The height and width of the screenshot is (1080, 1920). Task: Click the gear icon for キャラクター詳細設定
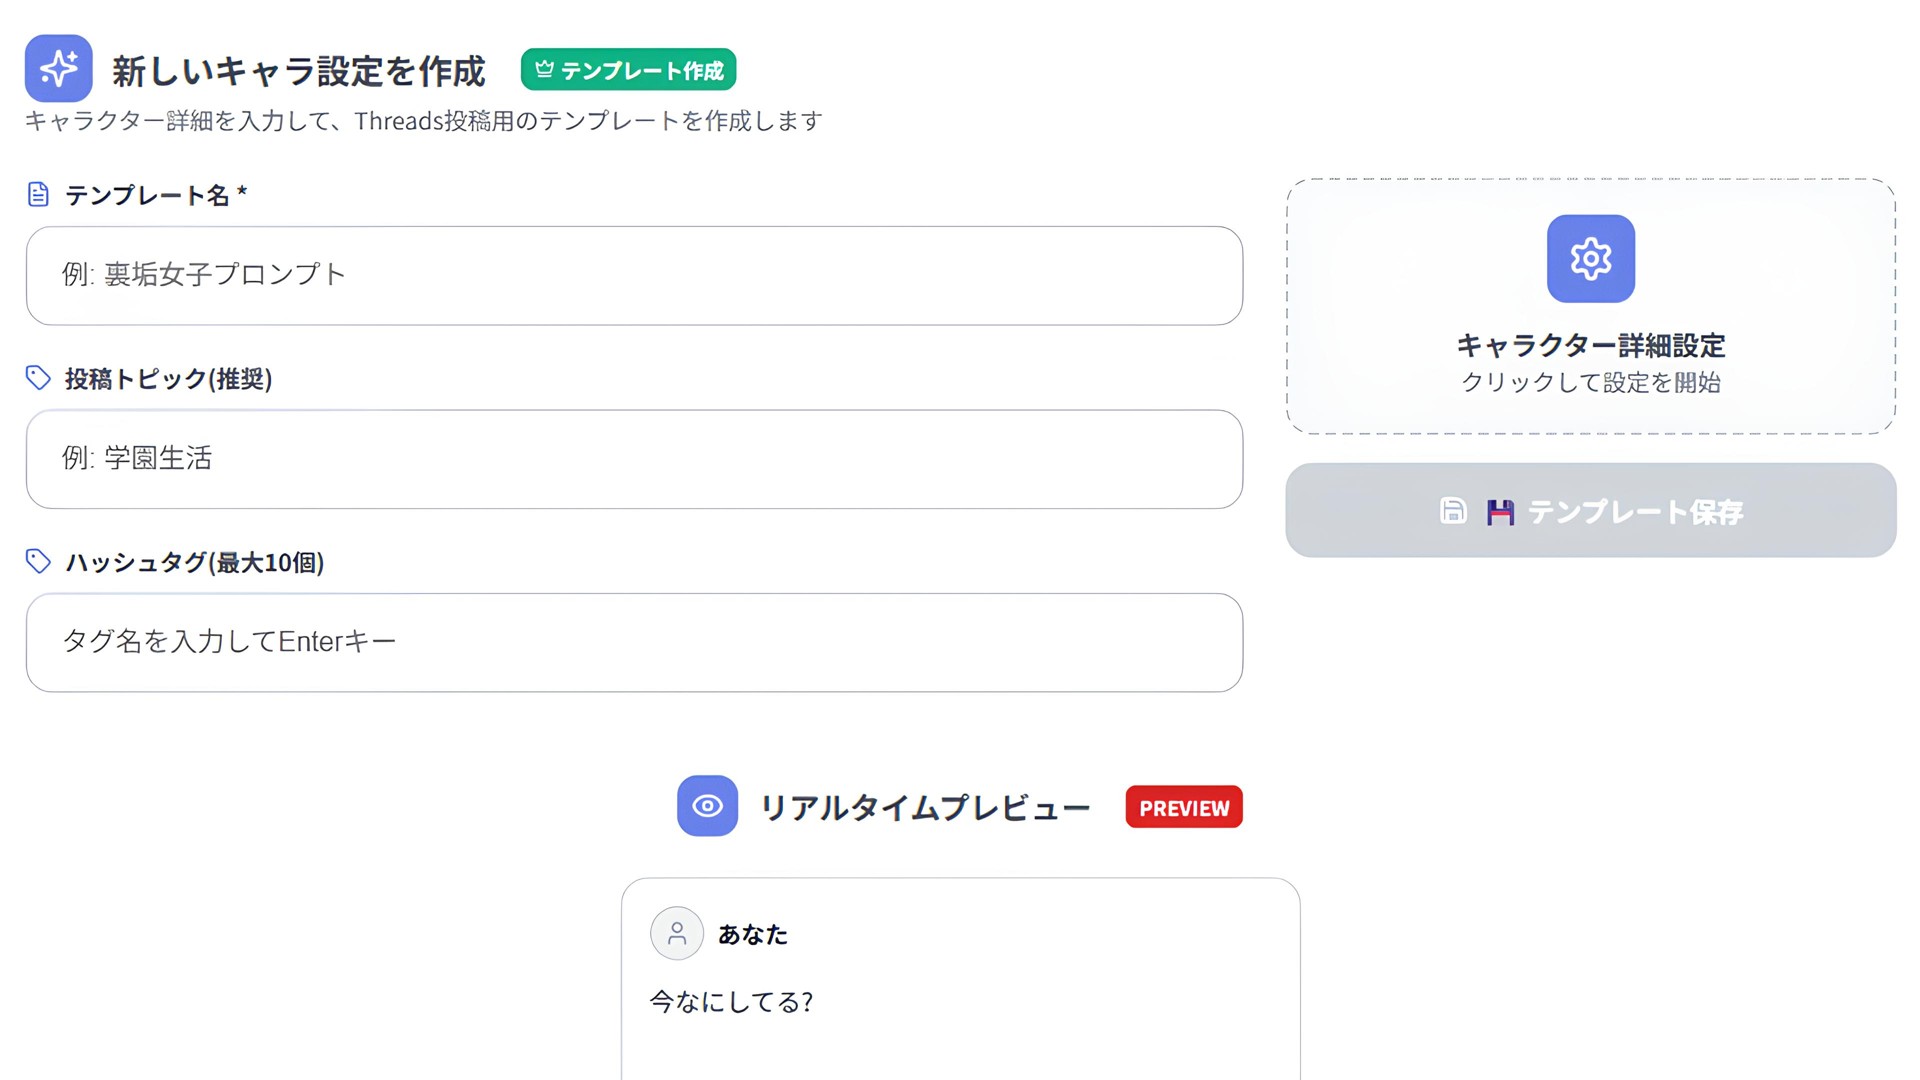tap(1590, 259)
